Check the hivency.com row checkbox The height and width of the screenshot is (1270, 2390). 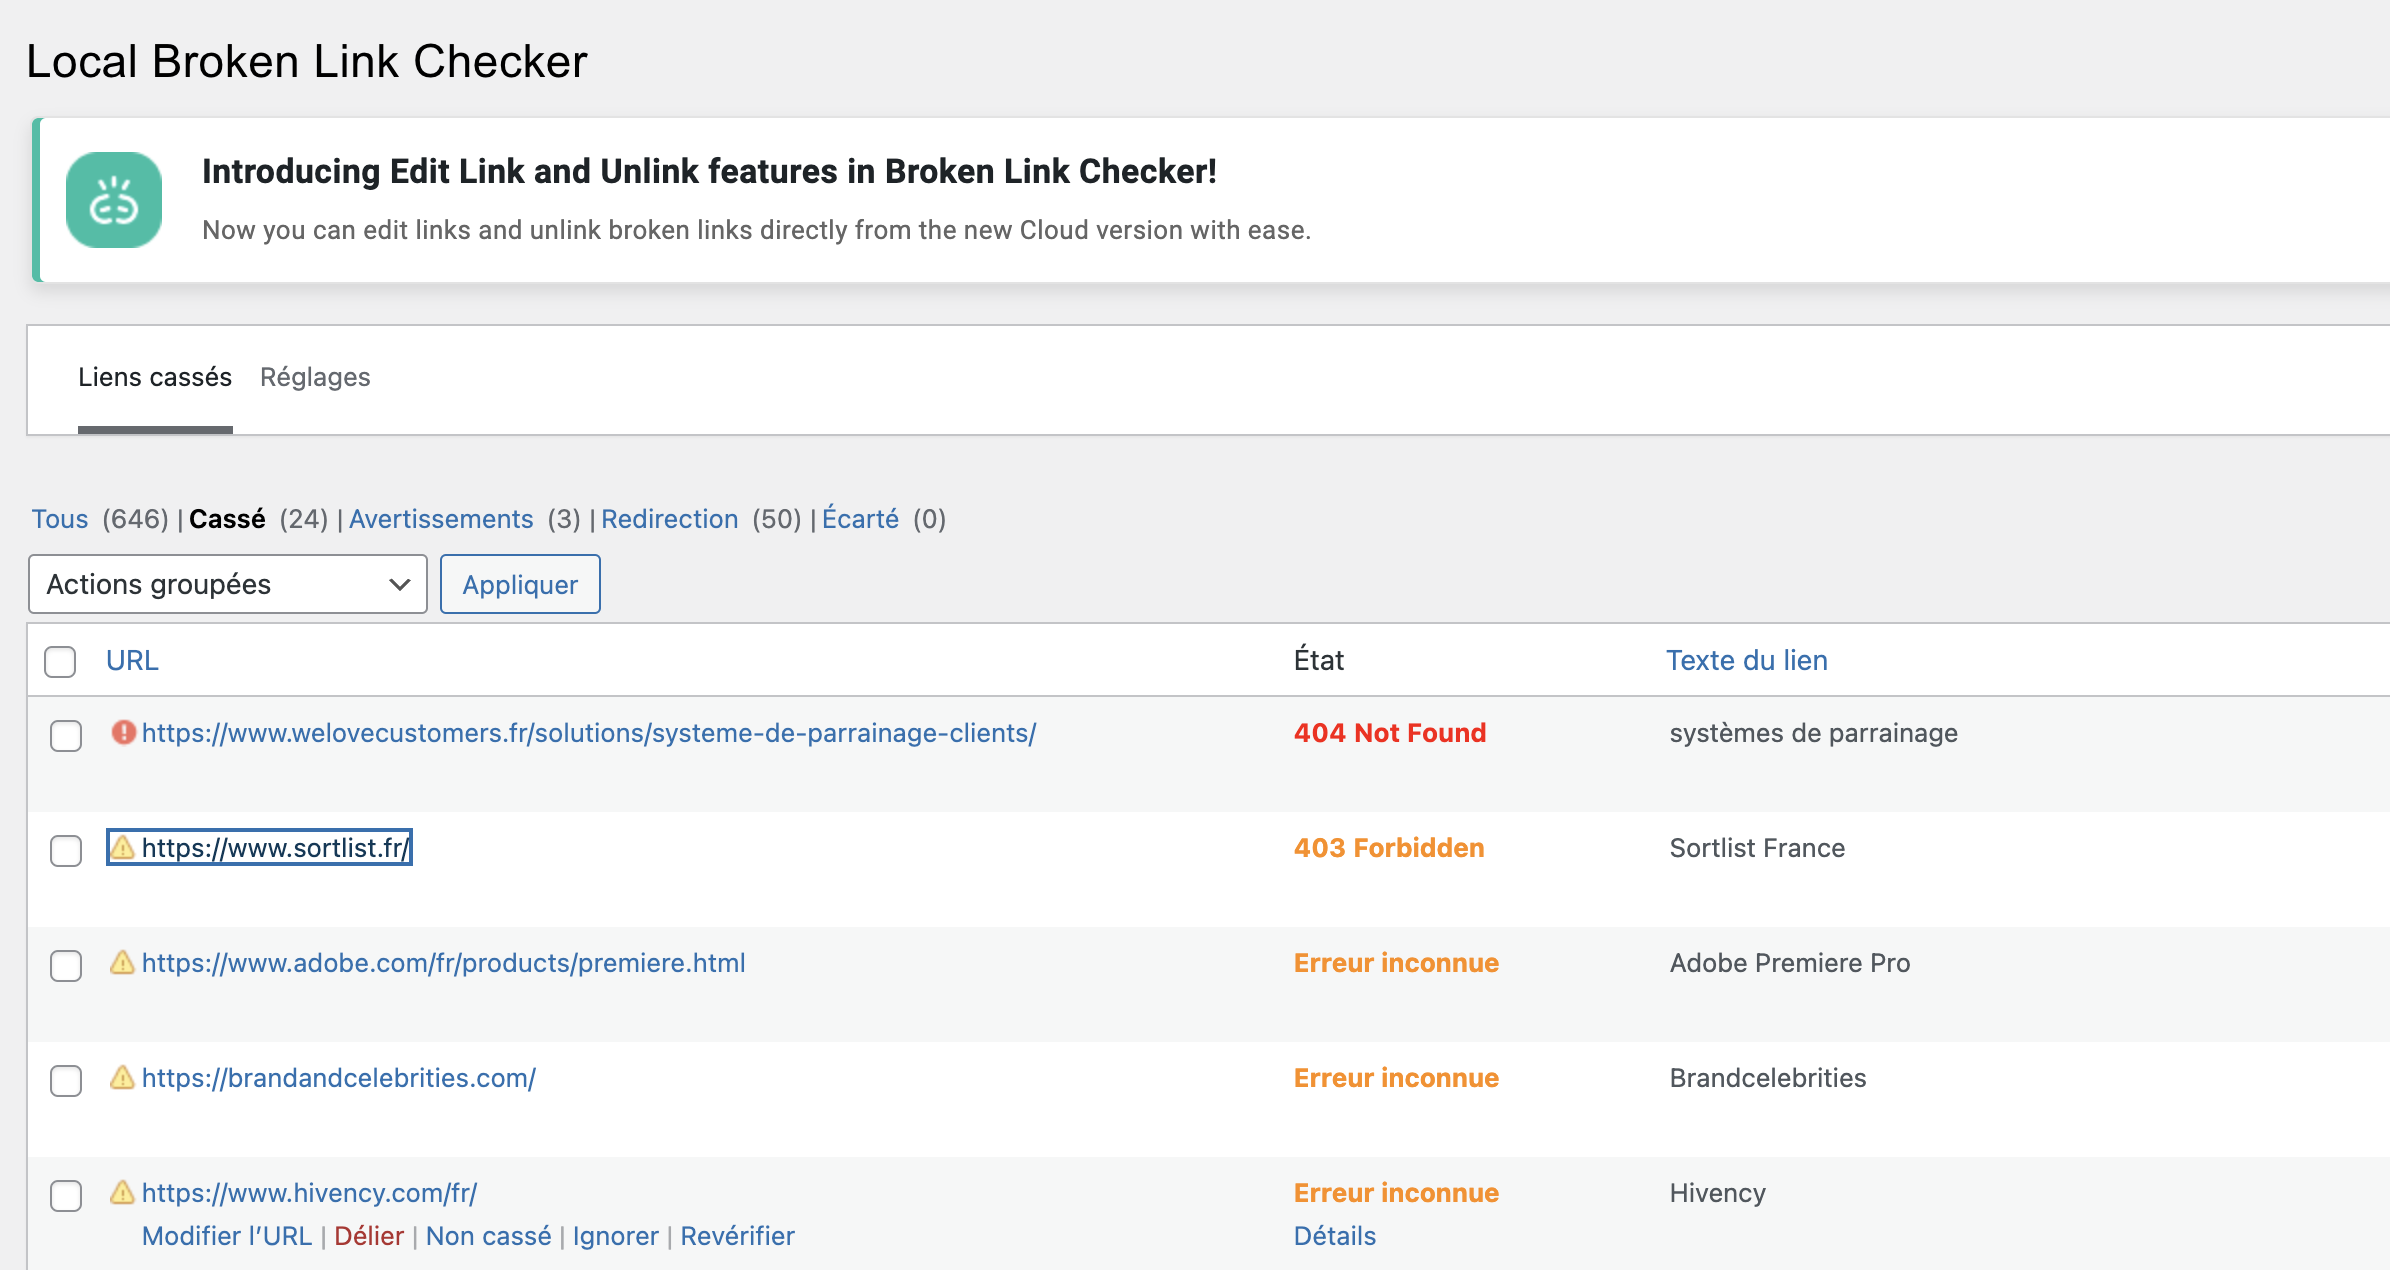[66, 1195]
